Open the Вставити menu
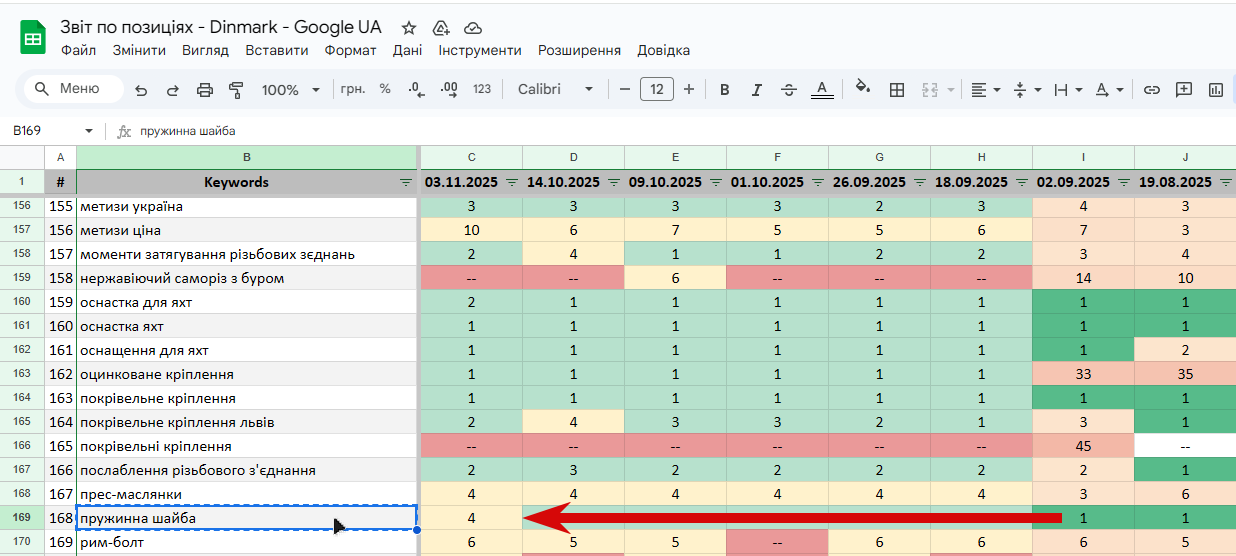The width and height of the screenshot is (1236, 556). coord(276,50)
